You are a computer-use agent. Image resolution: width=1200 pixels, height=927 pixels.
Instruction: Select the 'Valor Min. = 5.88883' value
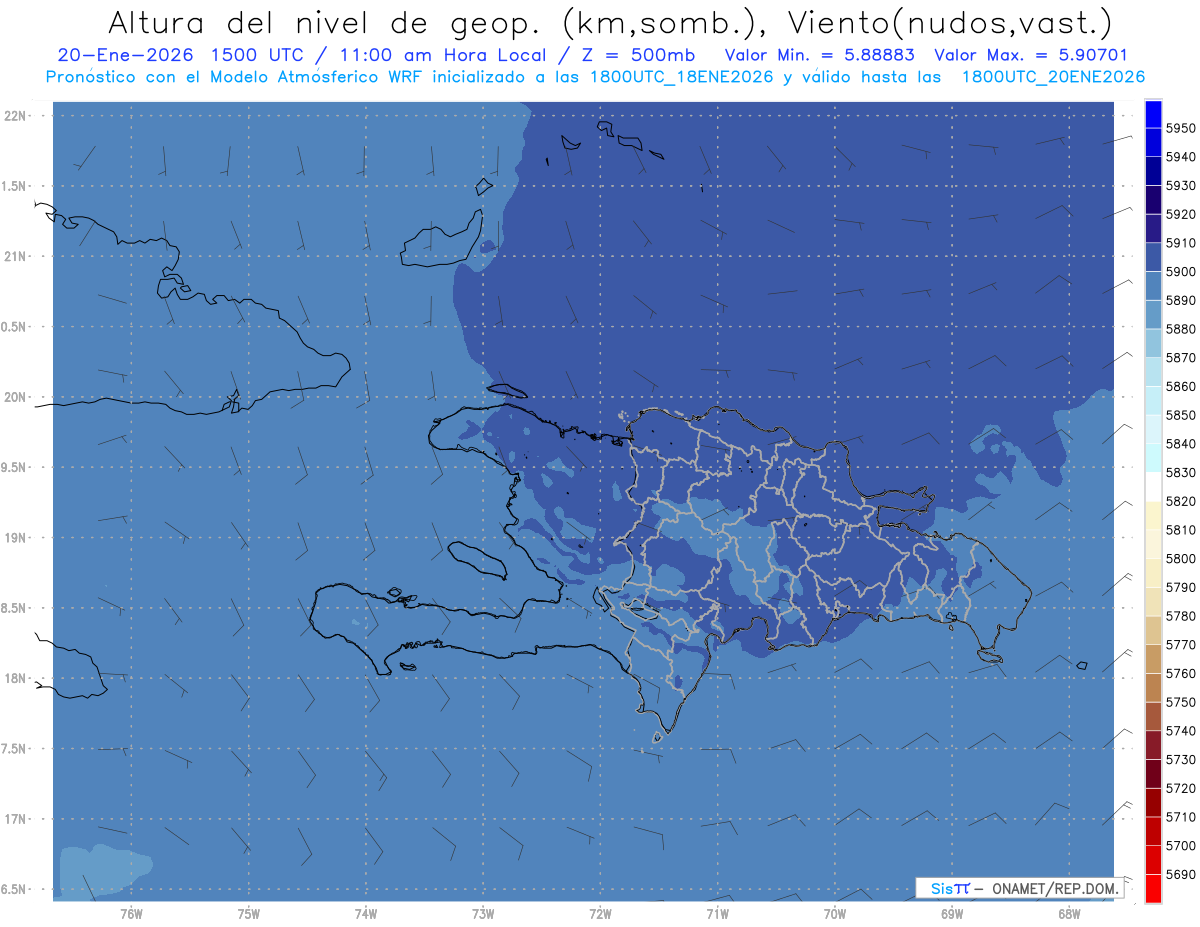(x=820, y=56)
